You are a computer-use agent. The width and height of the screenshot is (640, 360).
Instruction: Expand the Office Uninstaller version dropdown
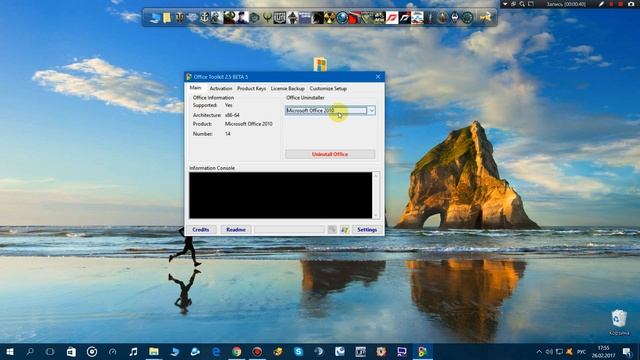371,110
